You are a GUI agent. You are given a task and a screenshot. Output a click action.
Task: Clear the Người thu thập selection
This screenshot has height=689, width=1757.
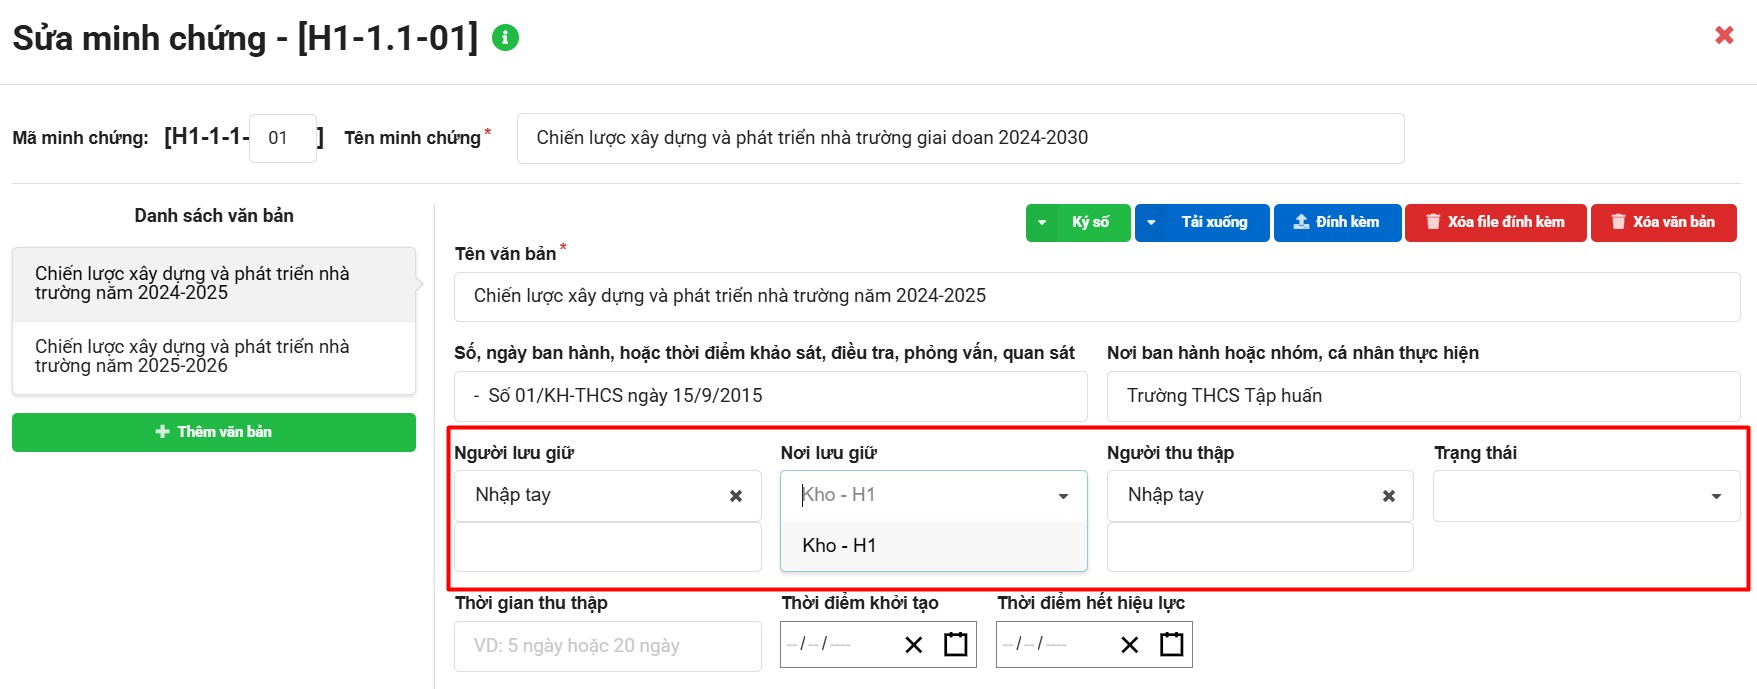[x=1388, y=496]
